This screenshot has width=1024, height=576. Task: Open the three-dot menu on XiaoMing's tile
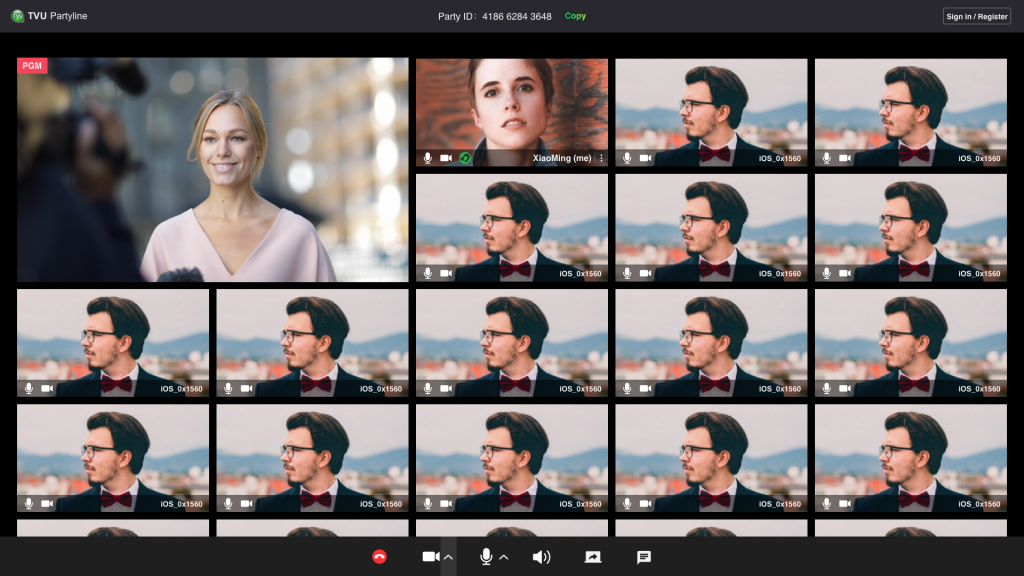coord(601,158)
